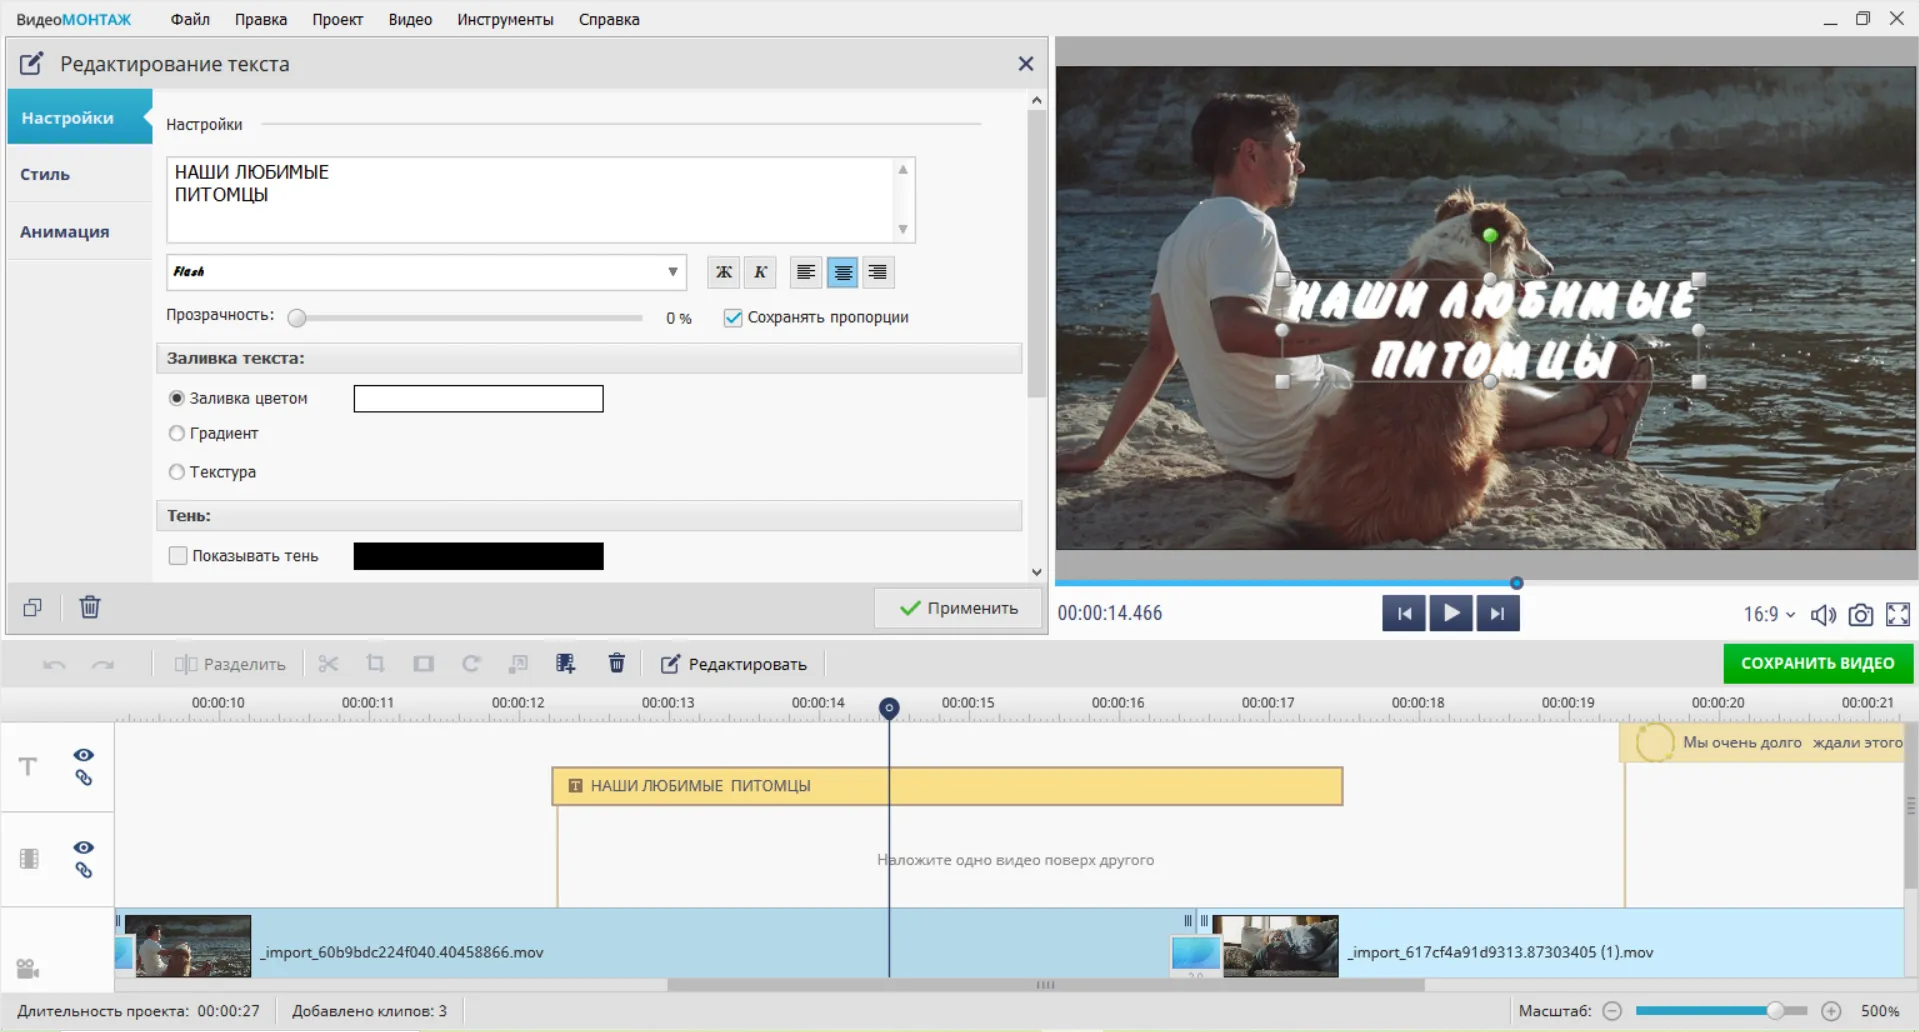Delete text via trash icon in editing panel
Image resolution: width=1919 pixels, height=1032 pixels.
90,607
